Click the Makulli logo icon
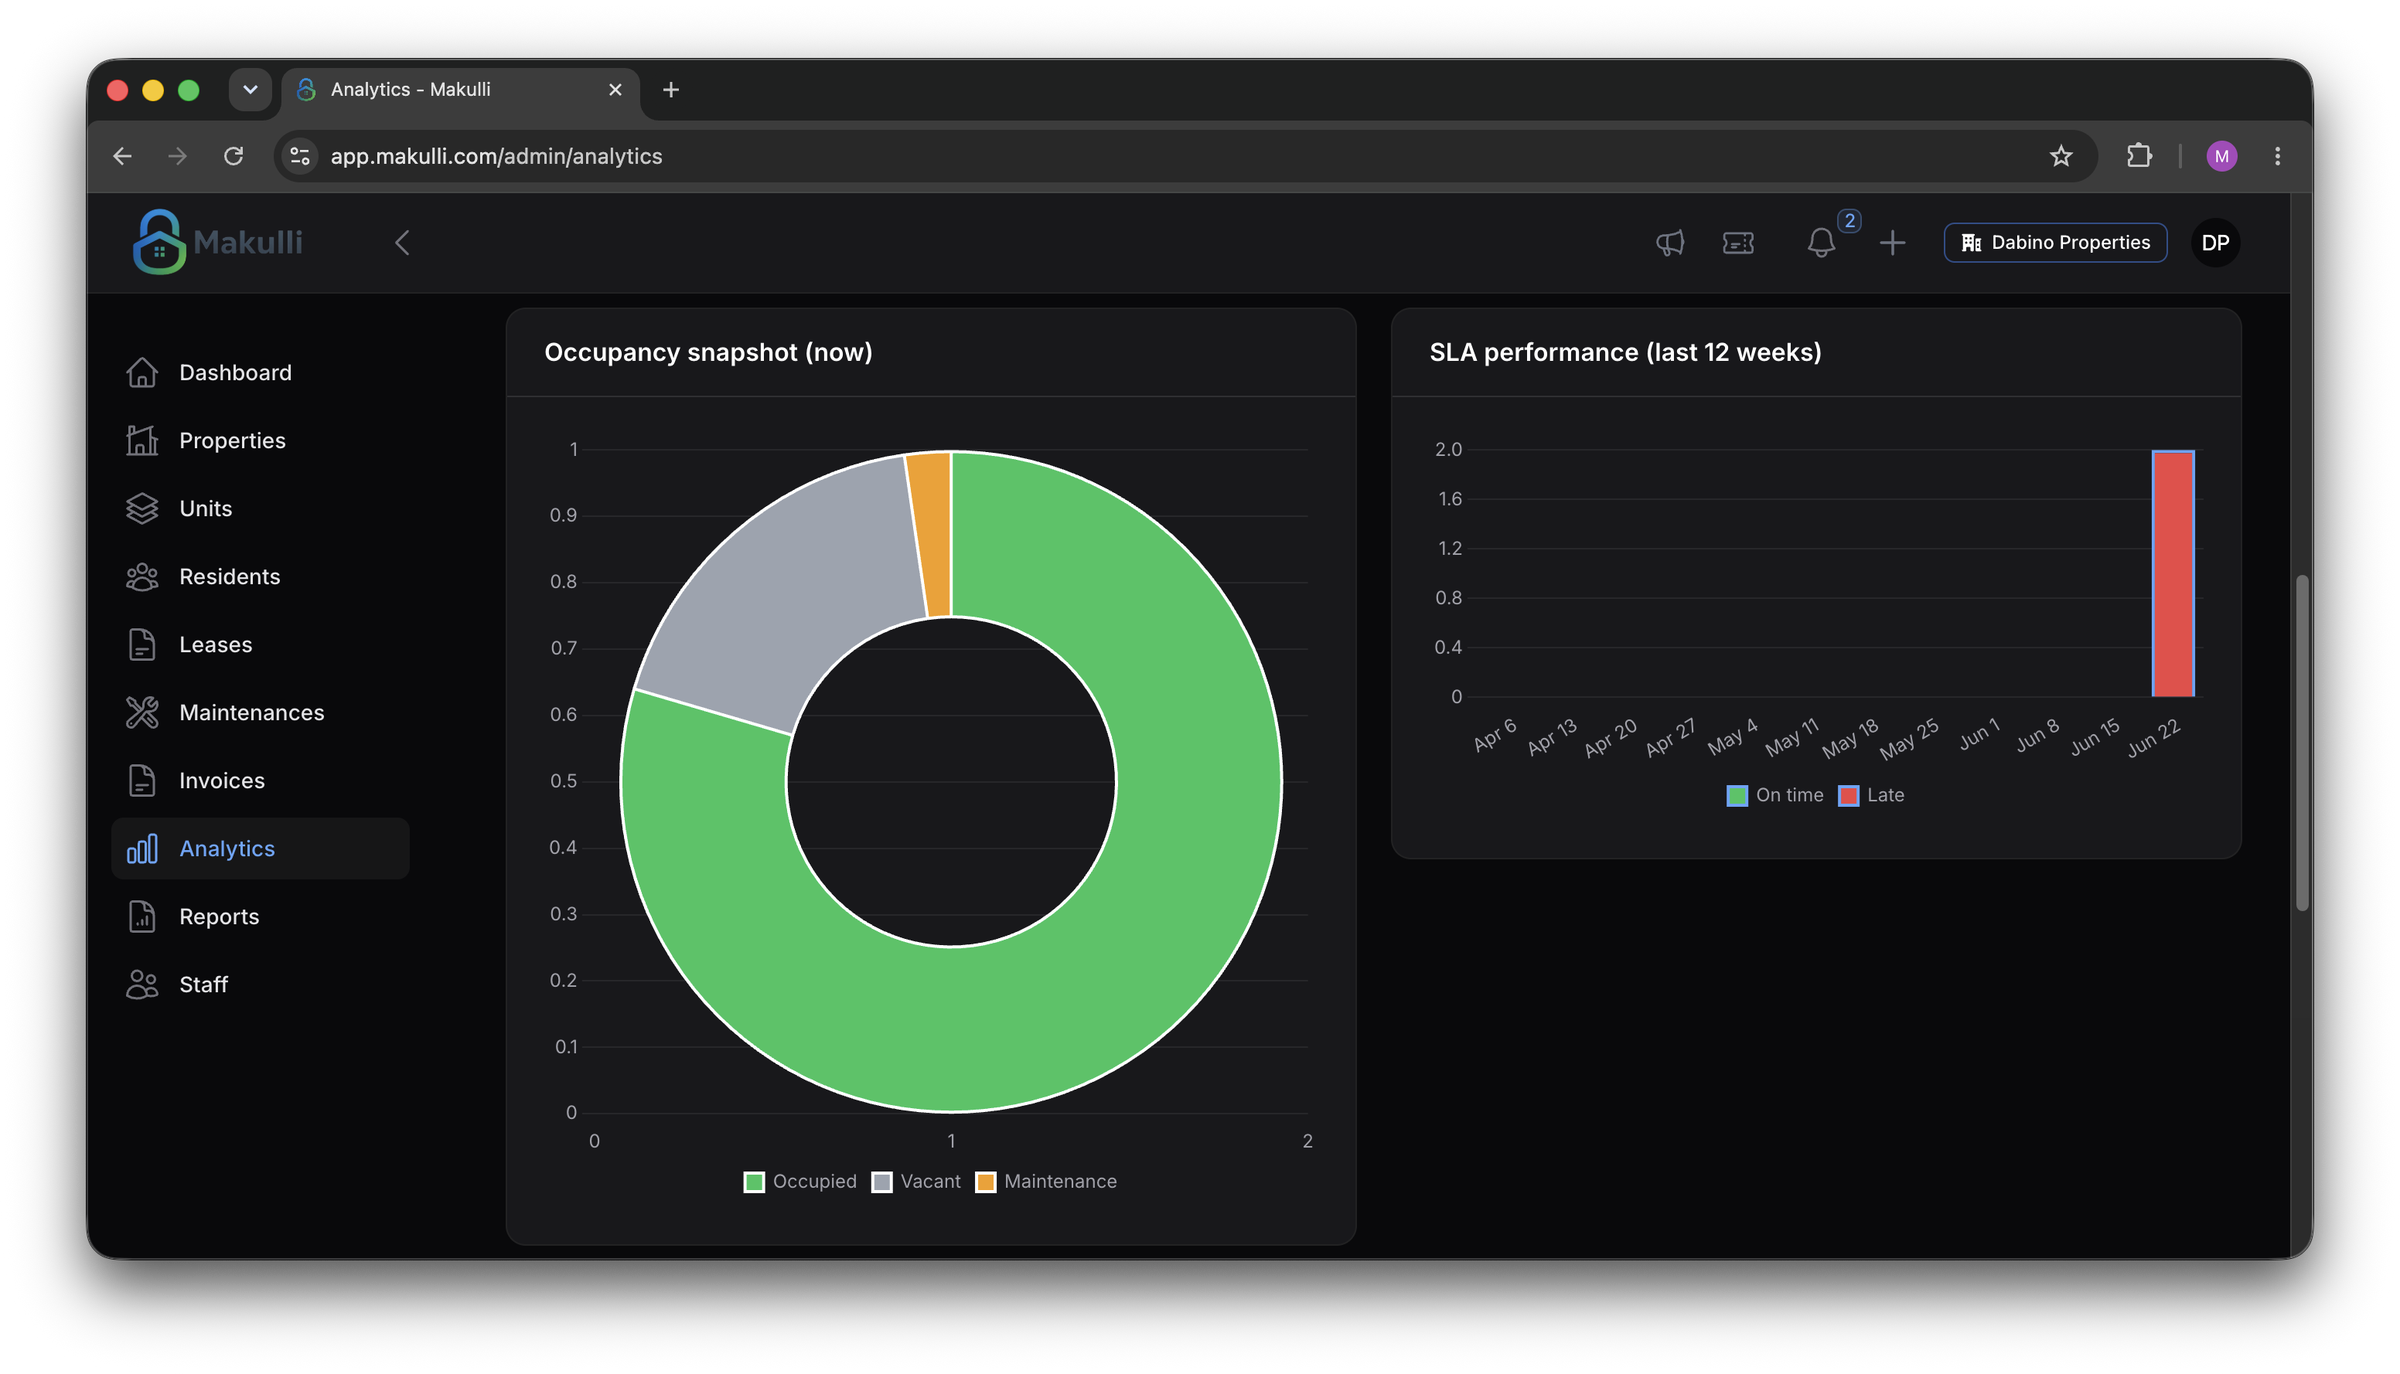 tap(159, 241)
